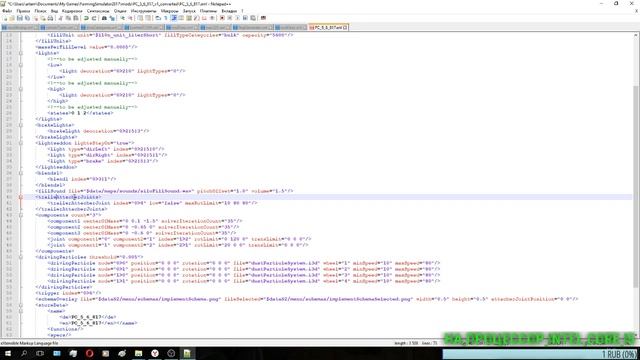Open Windows taskbar search

(24, 353)
